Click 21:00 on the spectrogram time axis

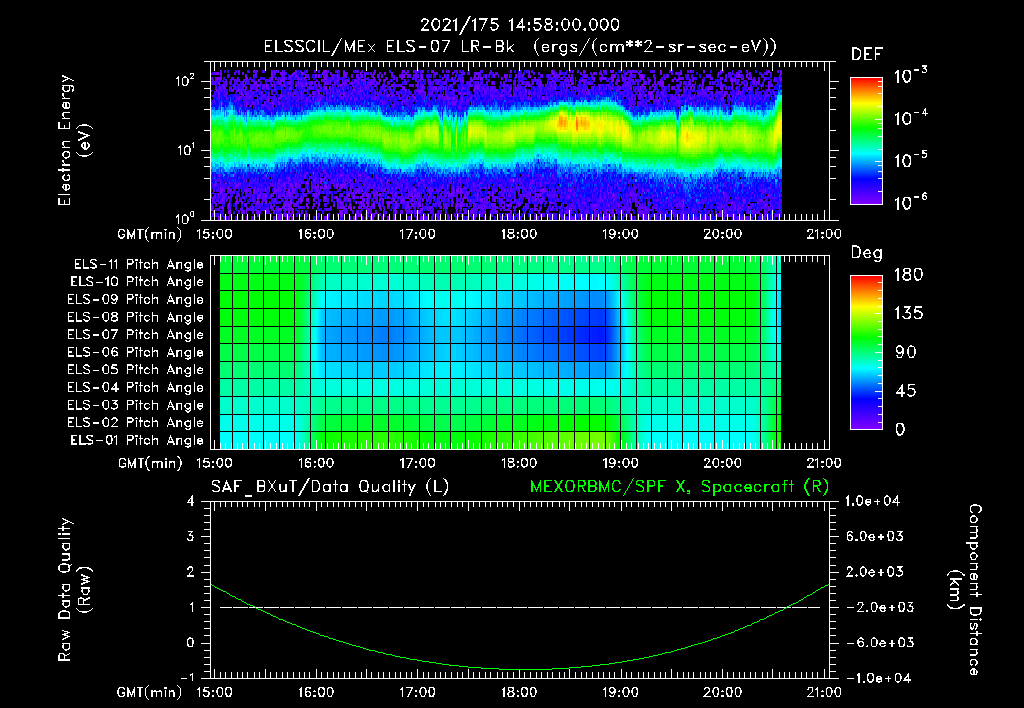coord(824,234)
